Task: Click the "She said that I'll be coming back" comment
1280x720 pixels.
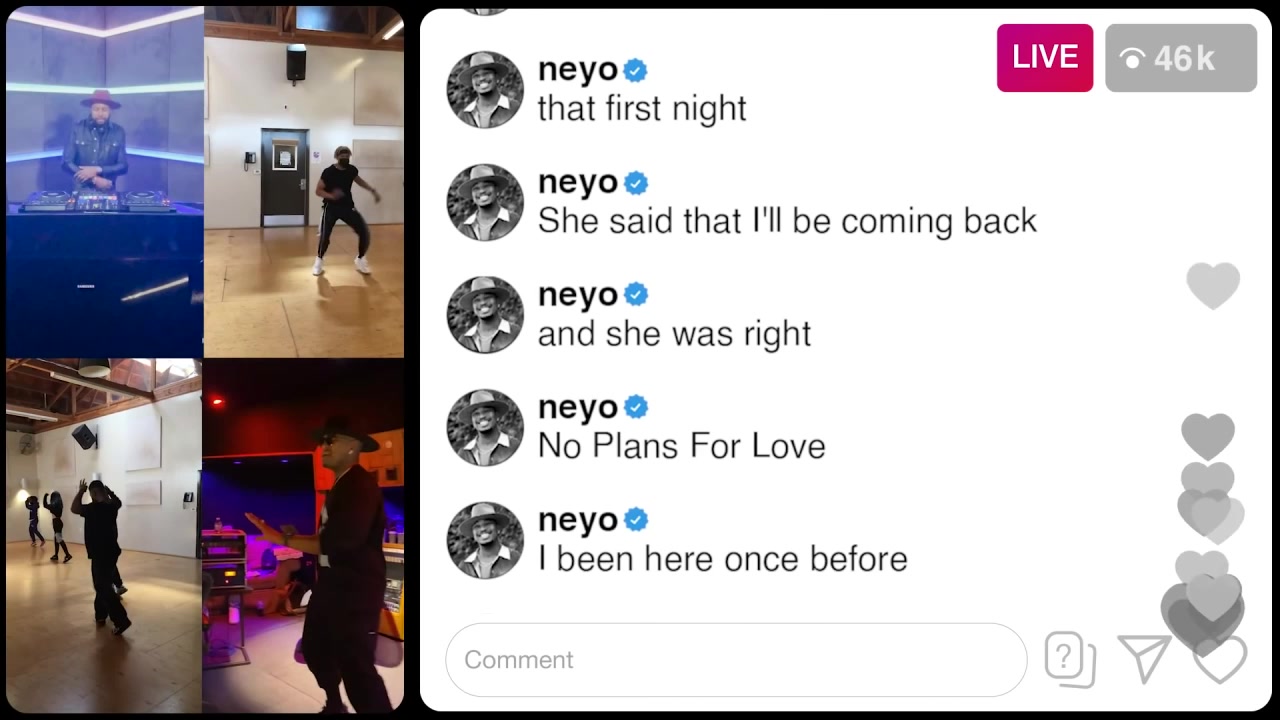Action: click(787, 221)
